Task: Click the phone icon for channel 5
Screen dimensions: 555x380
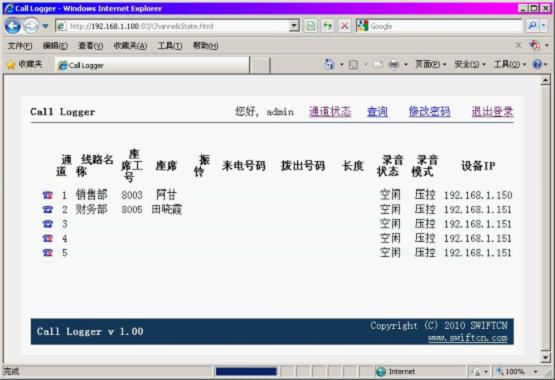Action: (48, 252)
